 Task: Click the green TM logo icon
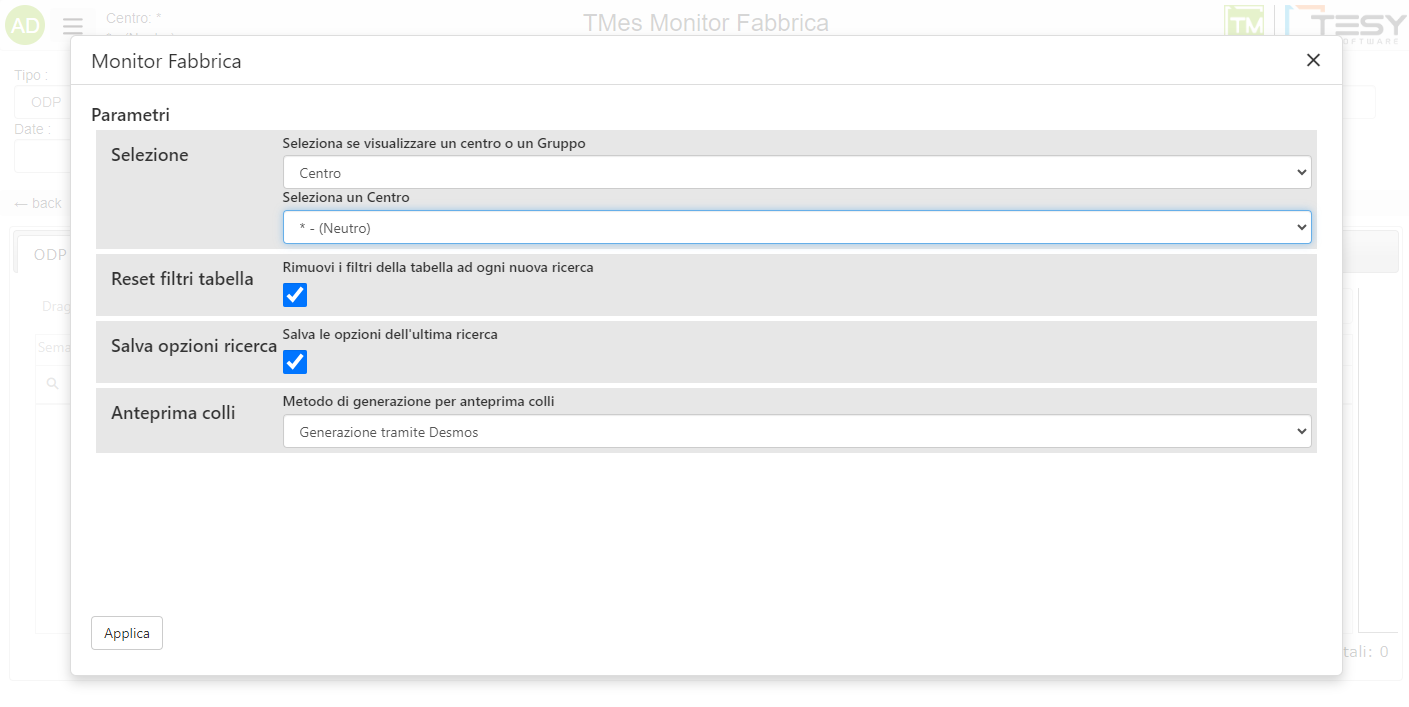pyautogui.click(x=1244, y=23)
